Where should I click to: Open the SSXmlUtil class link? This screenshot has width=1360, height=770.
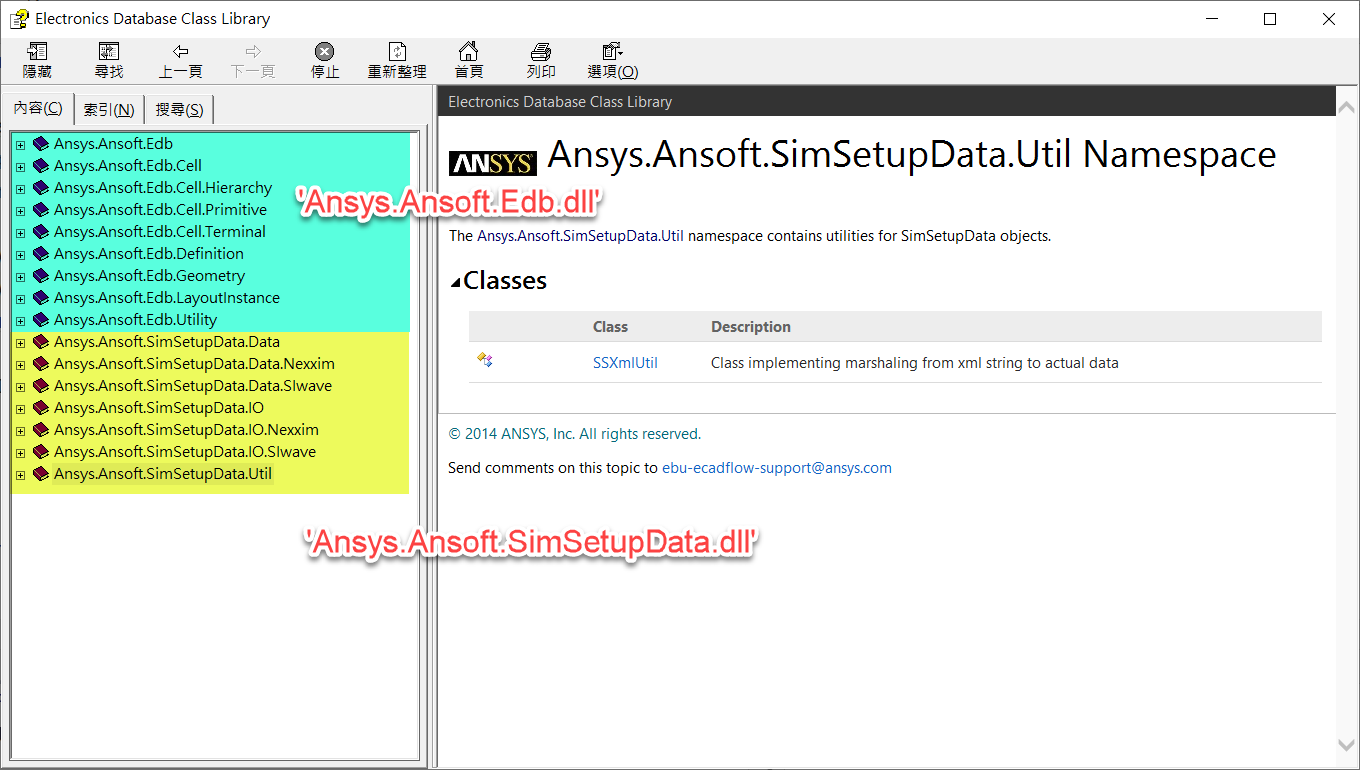pos(625,363)
